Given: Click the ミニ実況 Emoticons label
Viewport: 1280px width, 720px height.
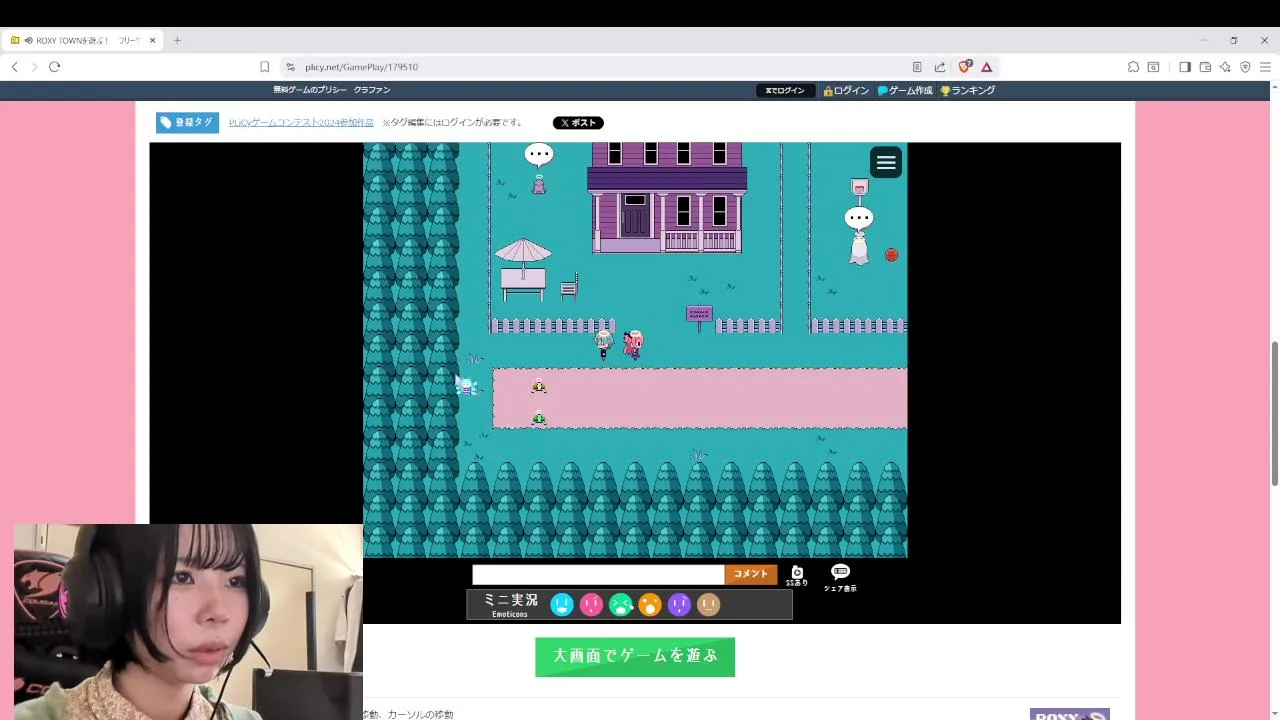Looking at the screenshot, I should (510, 604).
